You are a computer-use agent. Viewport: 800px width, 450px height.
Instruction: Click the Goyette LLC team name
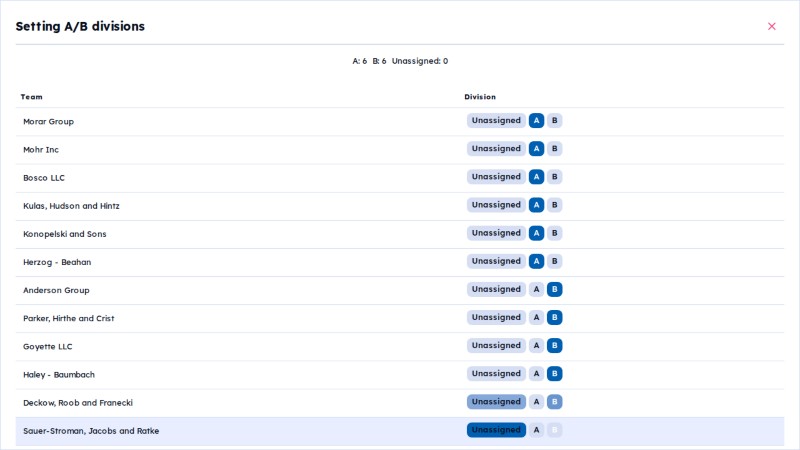pos(47,346)
